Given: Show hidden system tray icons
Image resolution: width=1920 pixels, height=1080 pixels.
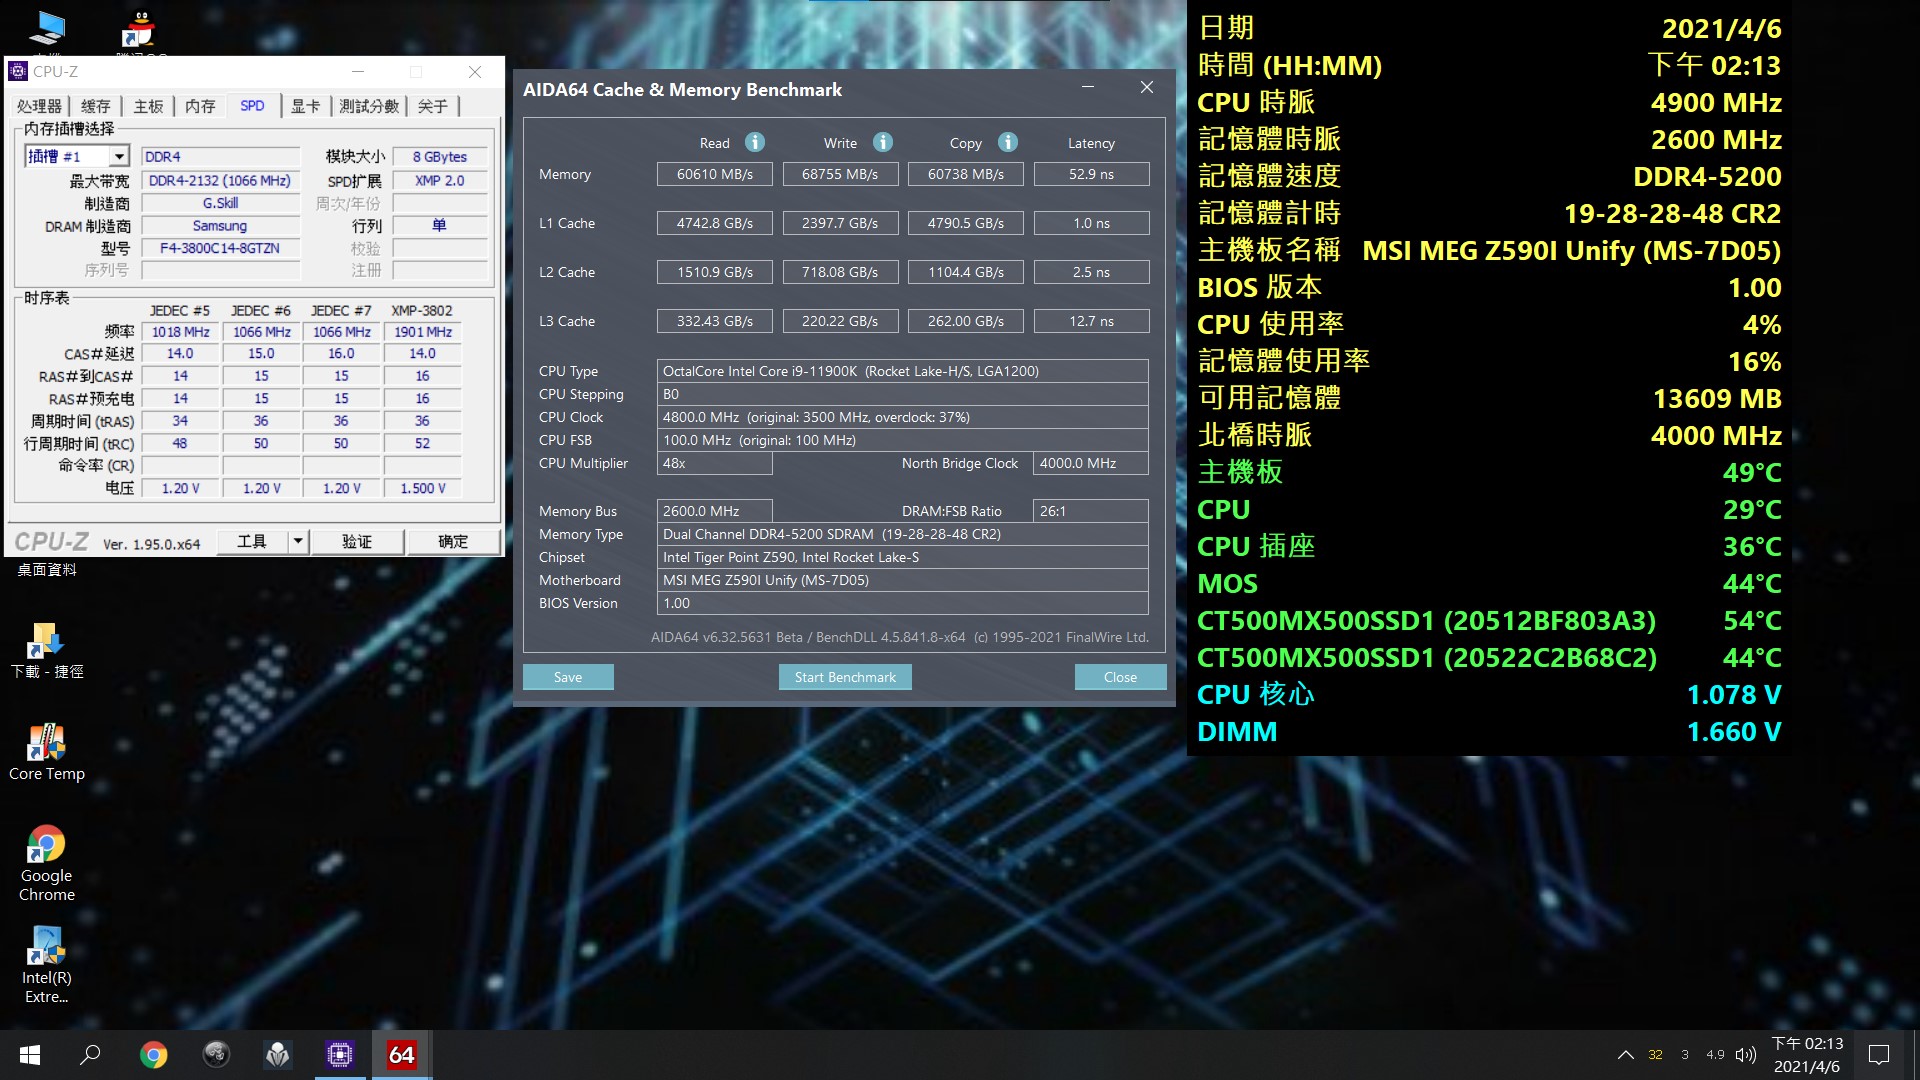Looking at the screenshot, I should [x=1626, y=1055].
